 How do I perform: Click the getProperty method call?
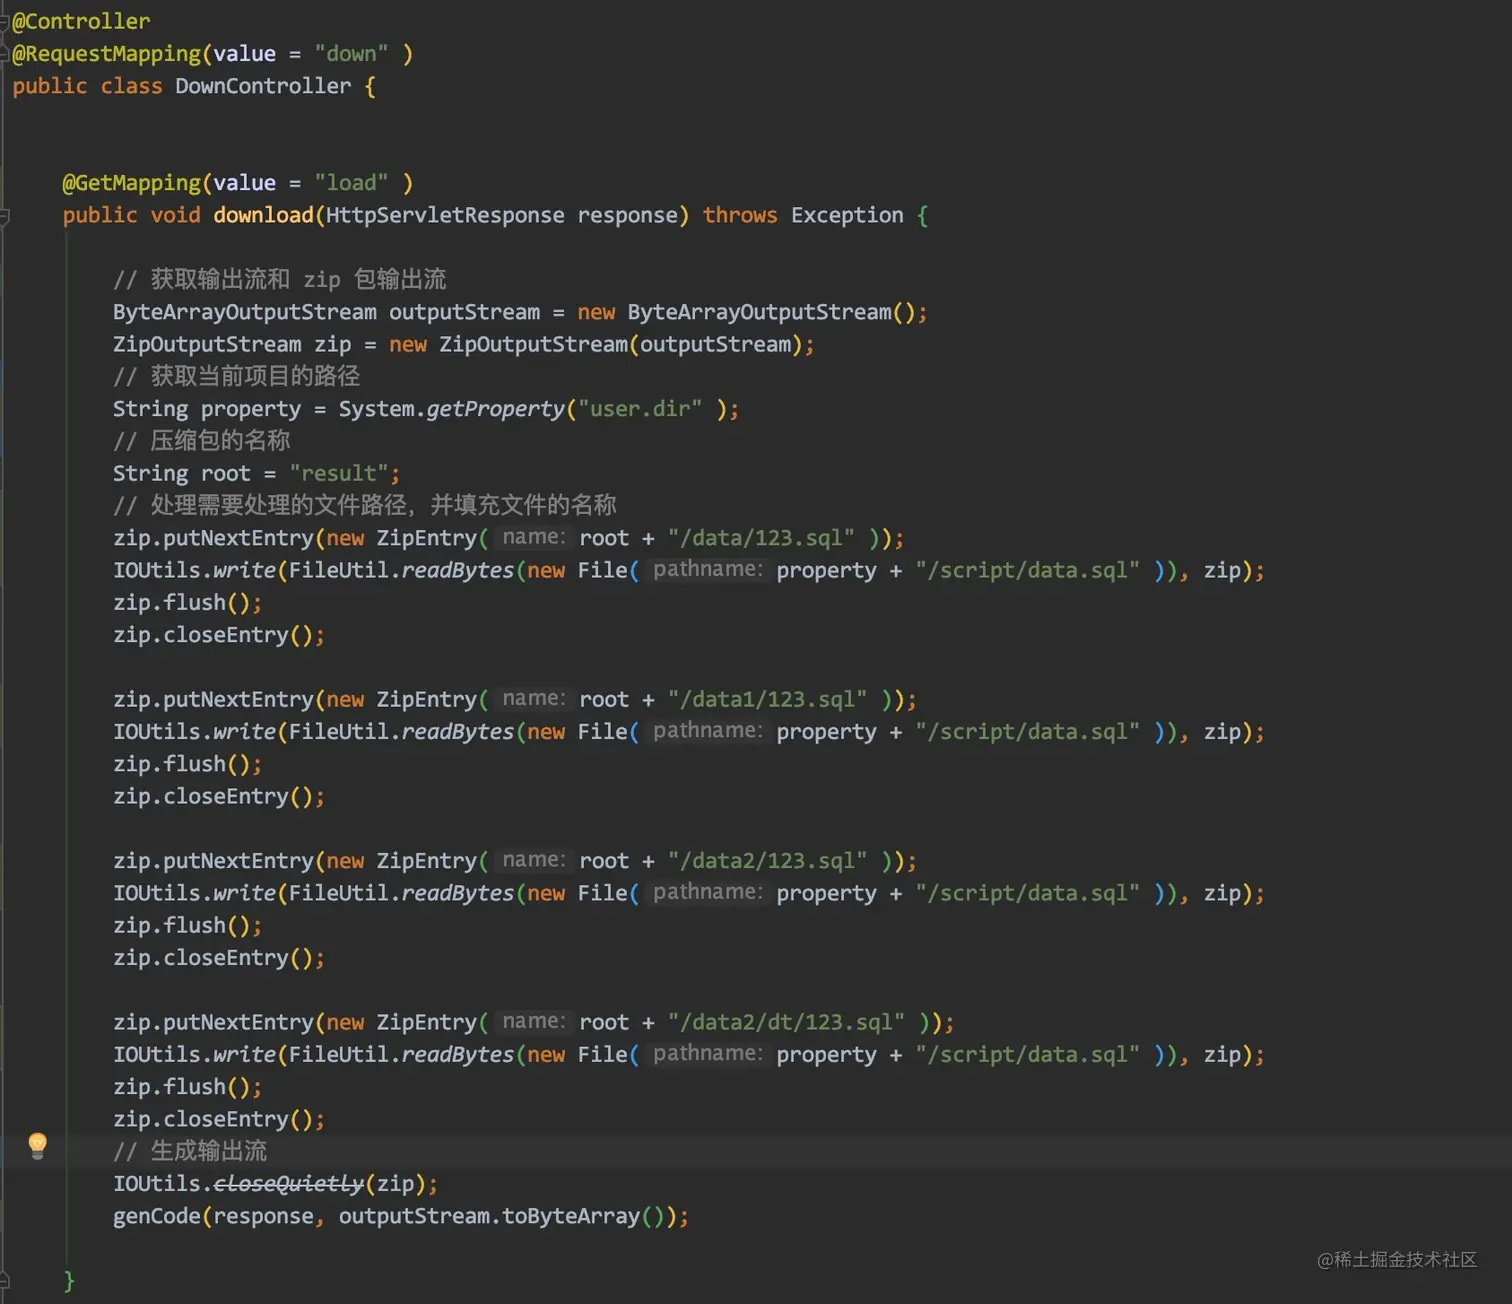[x=495, y=409]
